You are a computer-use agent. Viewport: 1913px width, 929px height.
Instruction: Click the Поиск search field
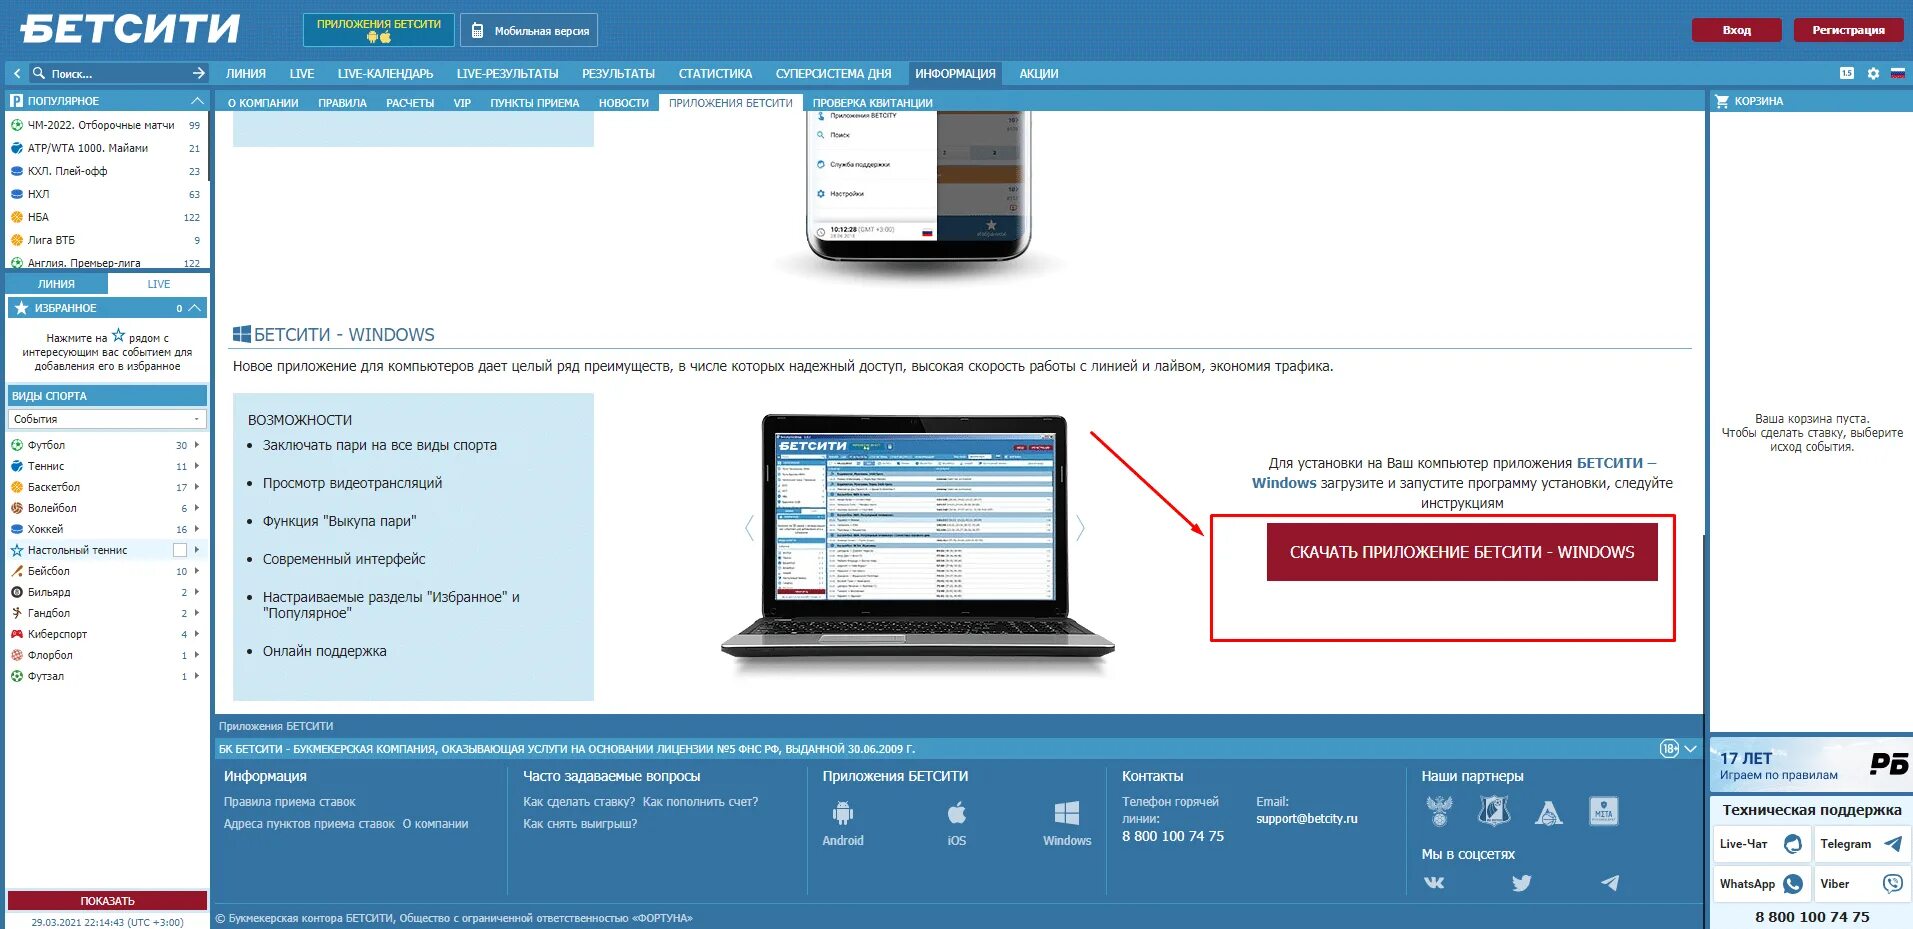[118, 73]
